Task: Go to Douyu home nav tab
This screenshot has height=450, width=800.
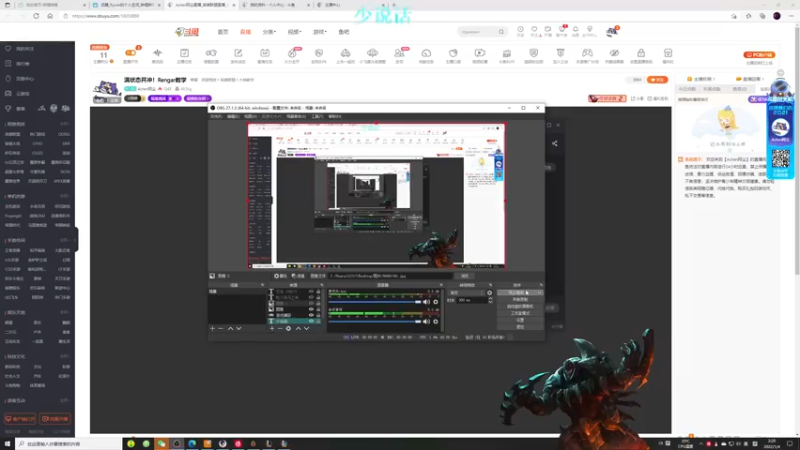Action: [223, 32]
